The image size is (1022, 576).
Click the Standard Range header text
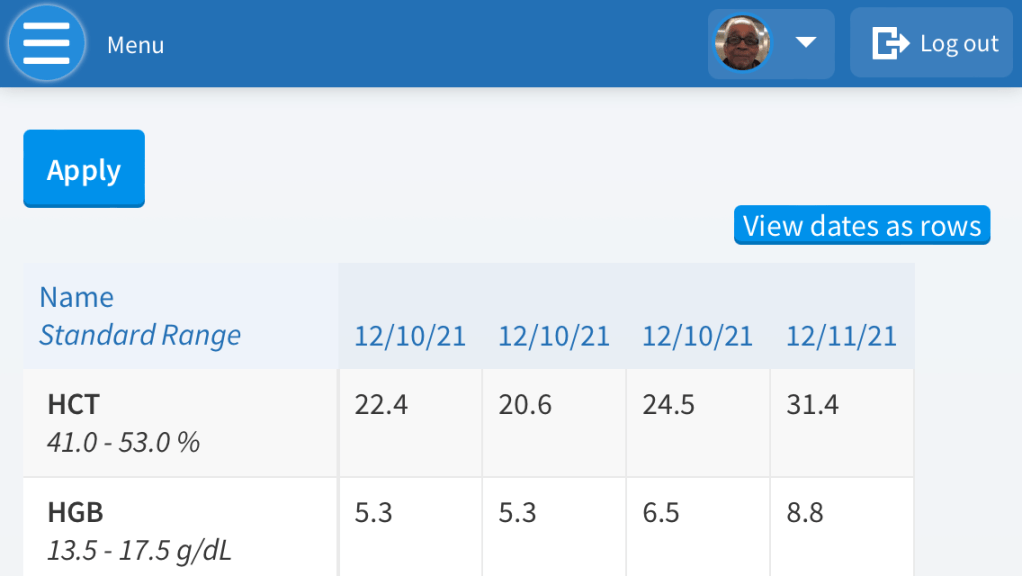point(140,335)
